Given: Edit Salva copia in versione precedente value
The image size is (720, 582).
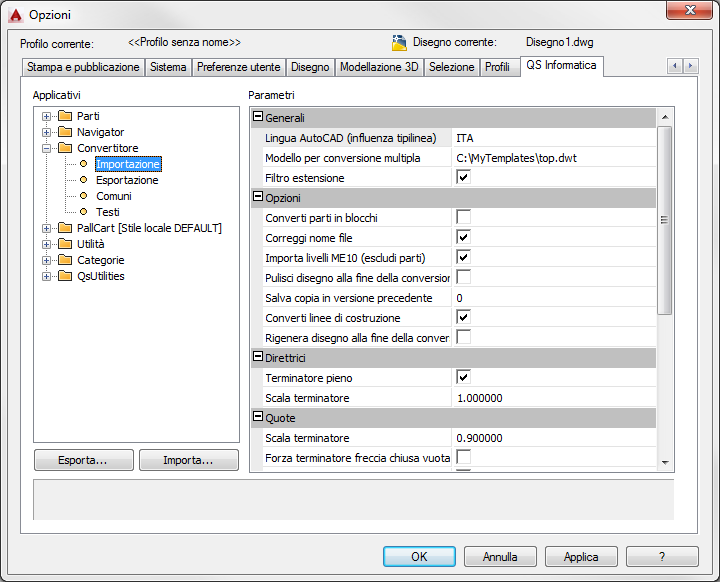Looking at the screenshot, I should click(554, 298).
